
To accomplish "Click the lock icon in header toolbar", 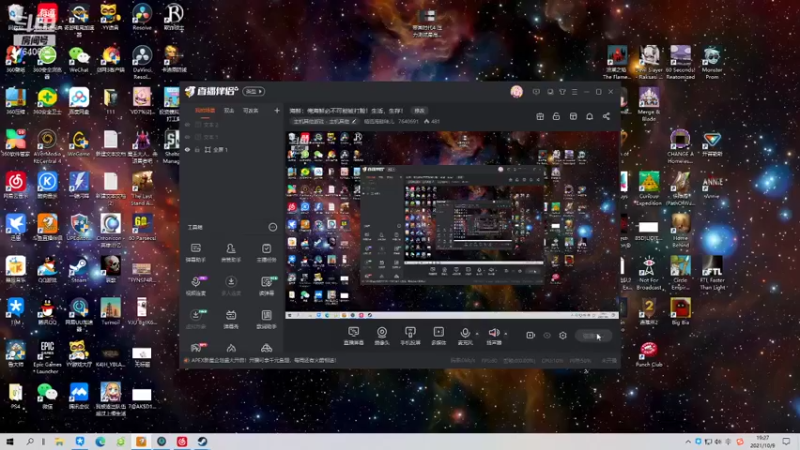I will (x=556, y=117).
